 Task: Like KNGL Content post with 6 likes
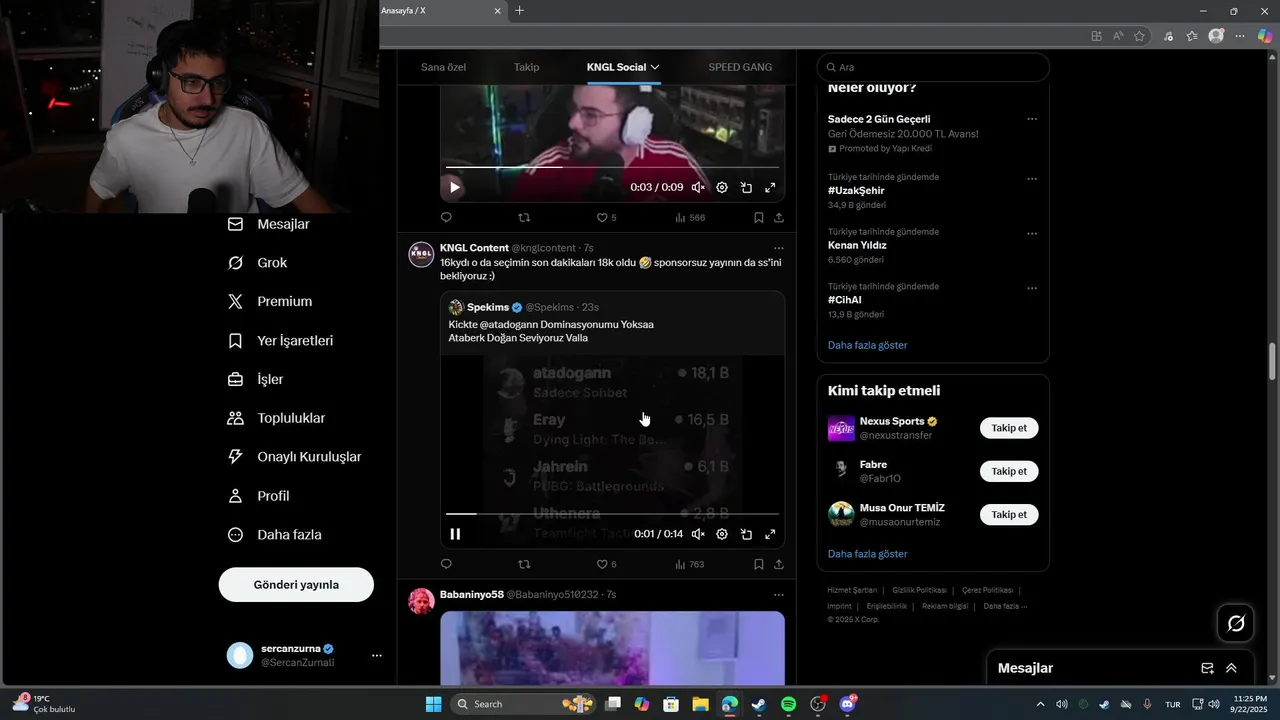606,564
